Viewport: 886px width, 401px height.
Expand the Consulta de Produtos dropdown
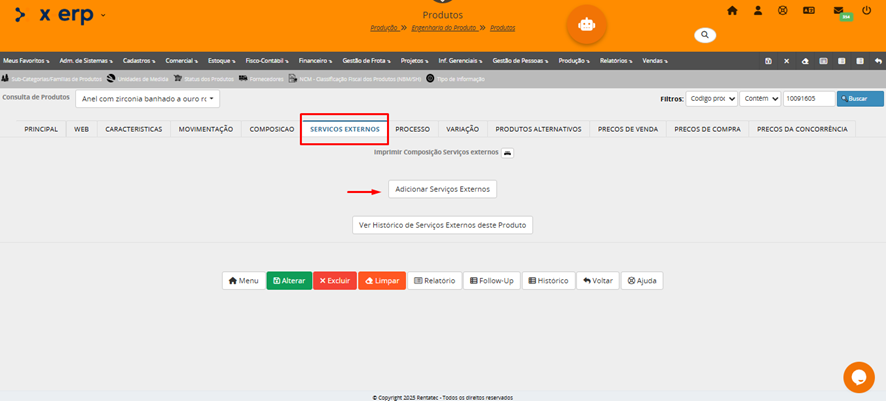(147, 99)
